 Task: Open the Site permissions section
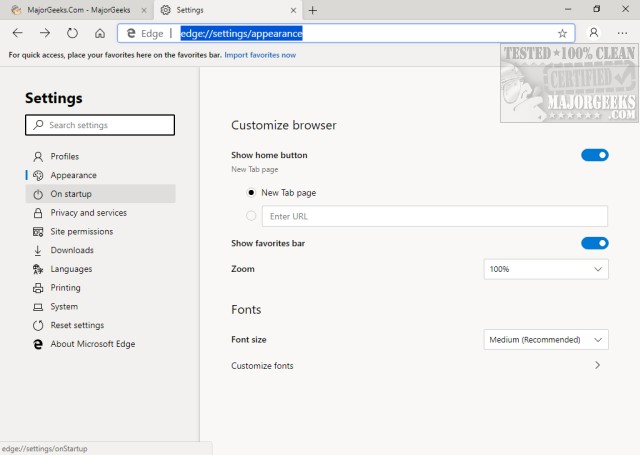[100, 231]
